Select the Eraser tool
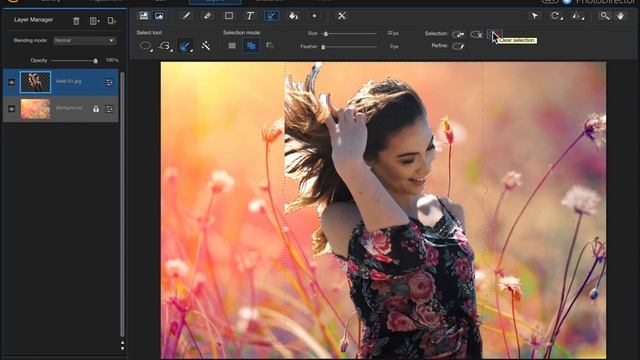Screen dimensions: 640x360 [x=207, y=16]
